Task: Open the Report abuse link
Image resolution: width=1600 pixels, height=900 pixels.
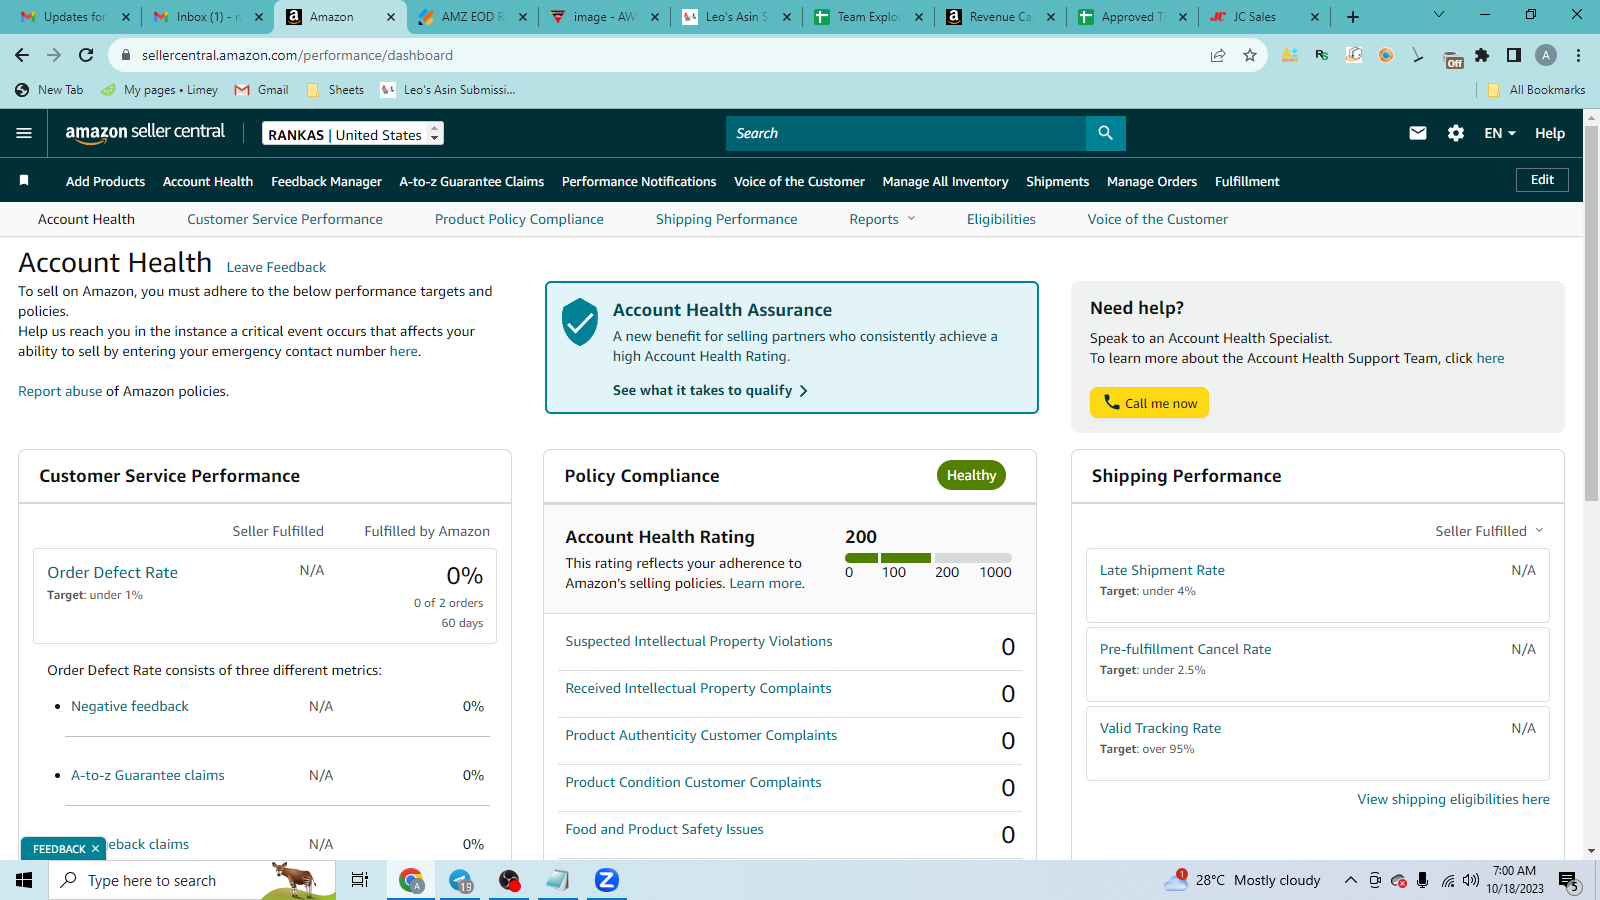Action: (x=60, y=391)
